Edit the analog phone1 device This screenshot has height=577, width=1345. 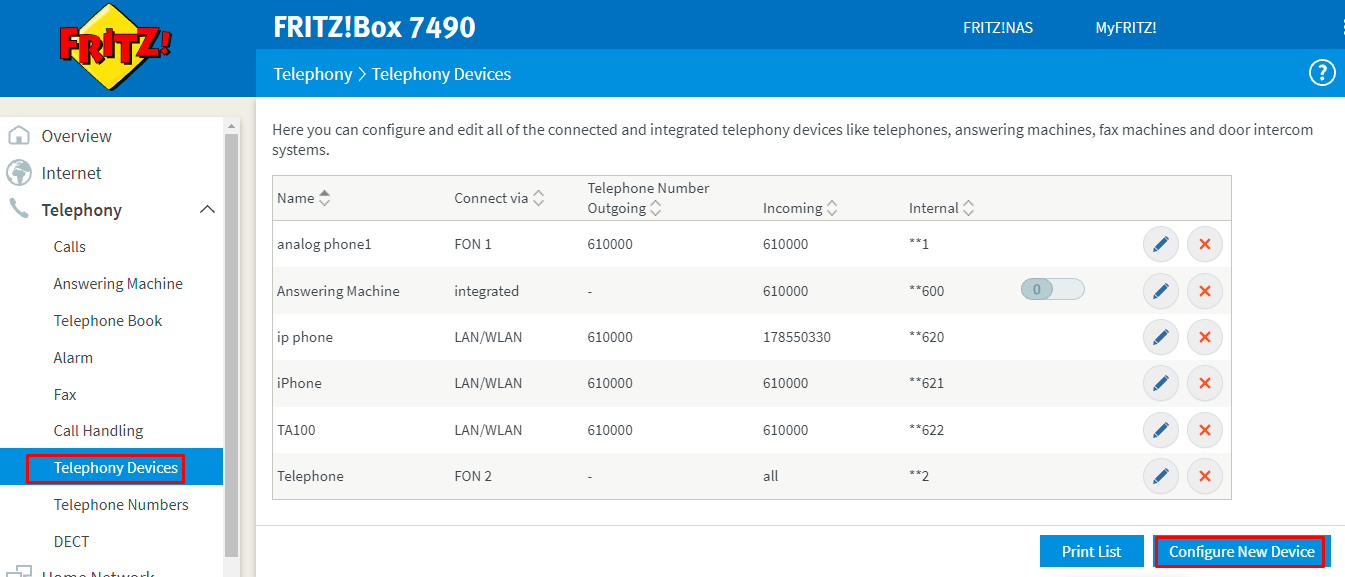click(x=1161, y=244)
